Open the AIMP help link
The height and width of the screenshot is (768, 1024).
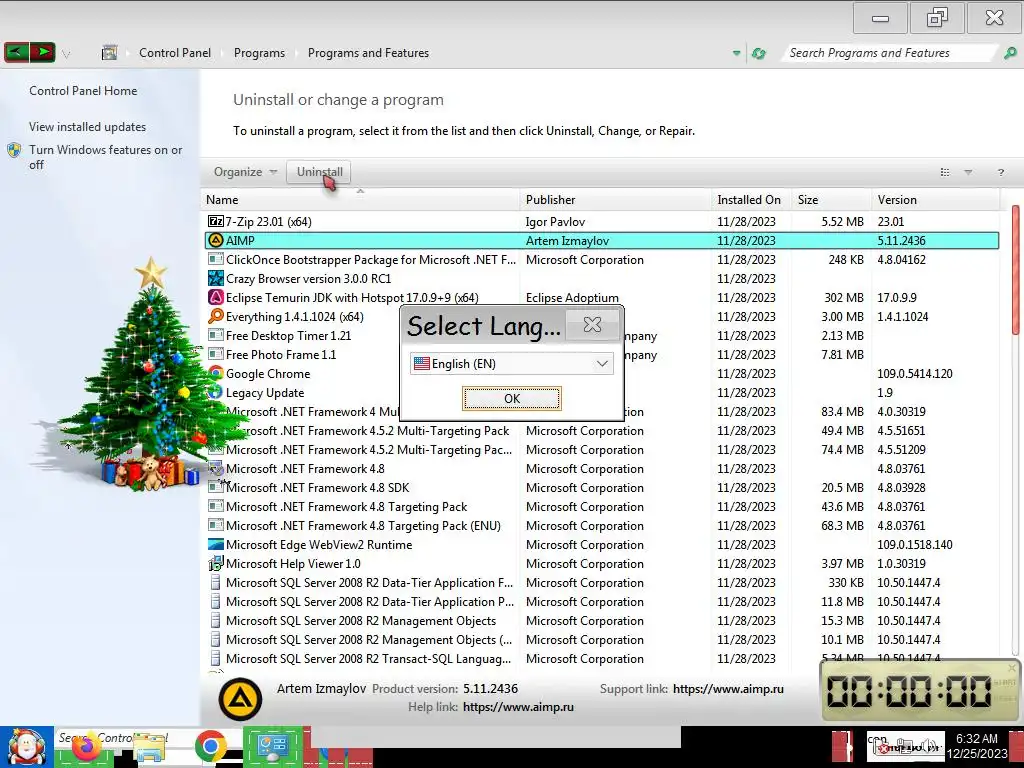click(519, 707)
